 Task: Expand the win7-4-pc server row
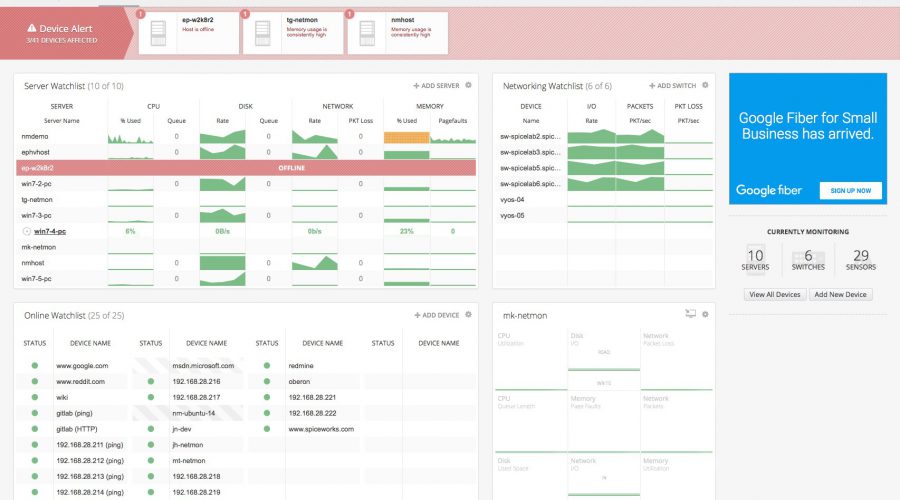pos(25,231)
